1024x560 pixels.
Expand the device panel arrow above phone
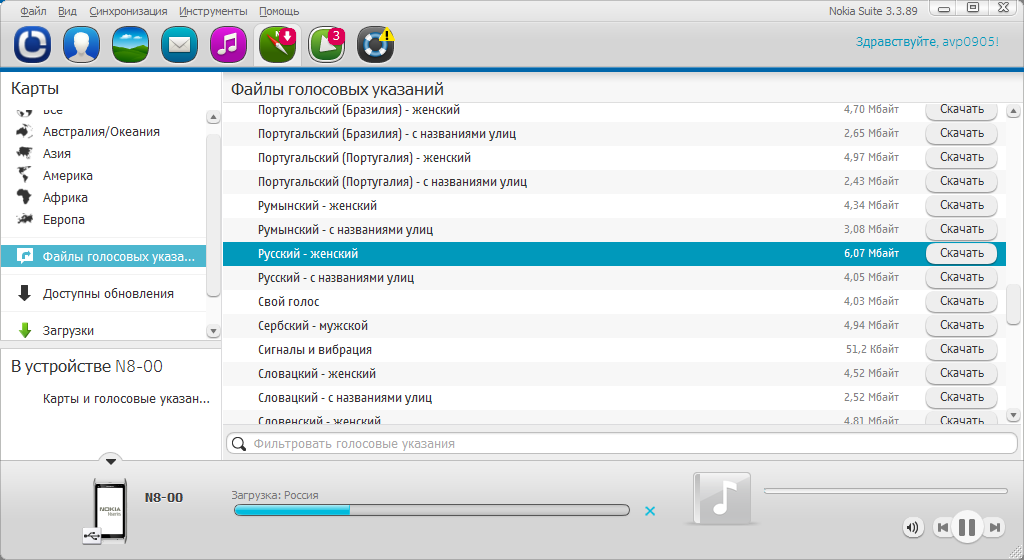tap(111, 460)
